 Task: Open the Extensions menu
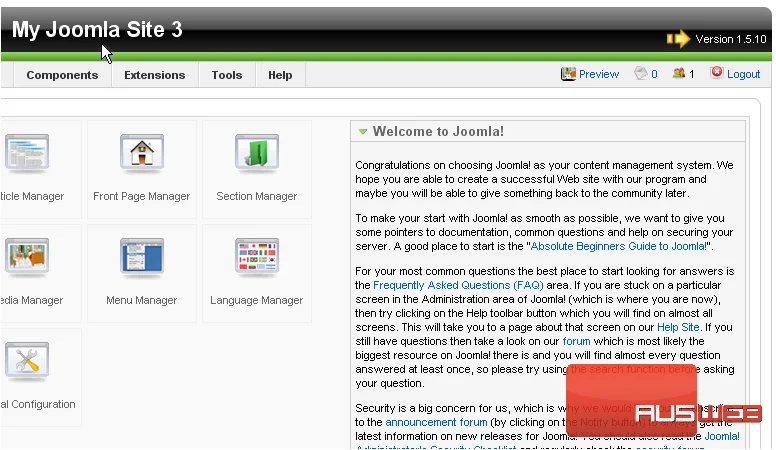click(x=154, y=75)
